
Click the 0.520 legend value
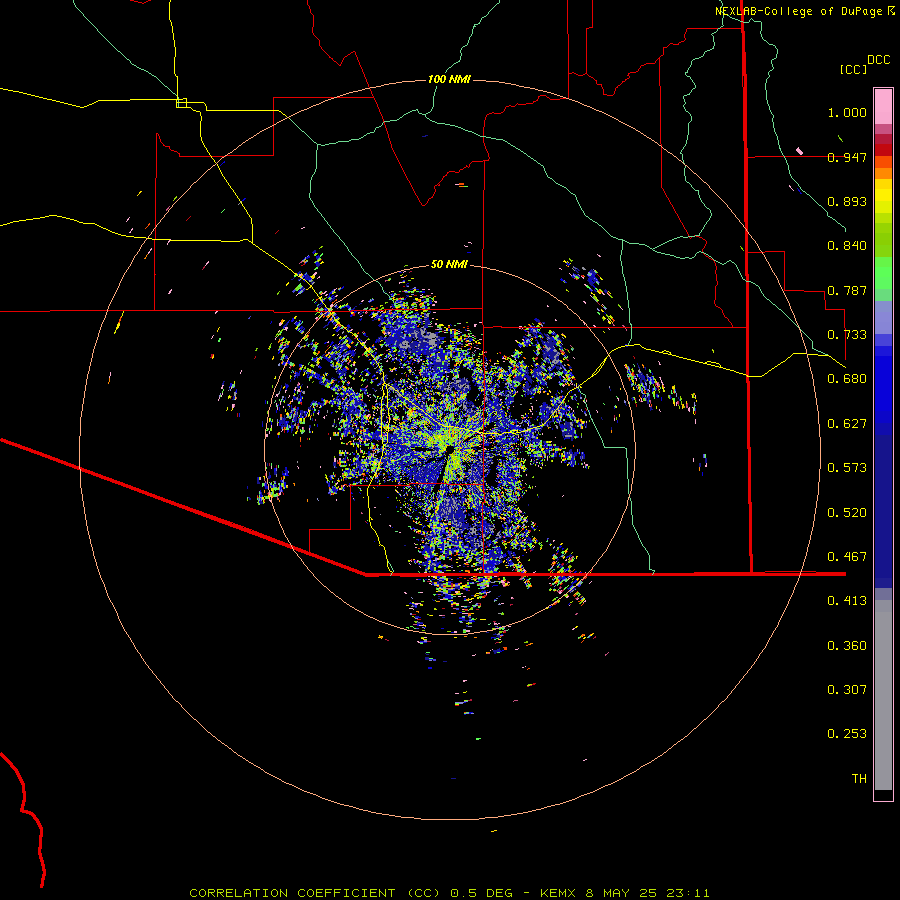(x=847, y=513)
